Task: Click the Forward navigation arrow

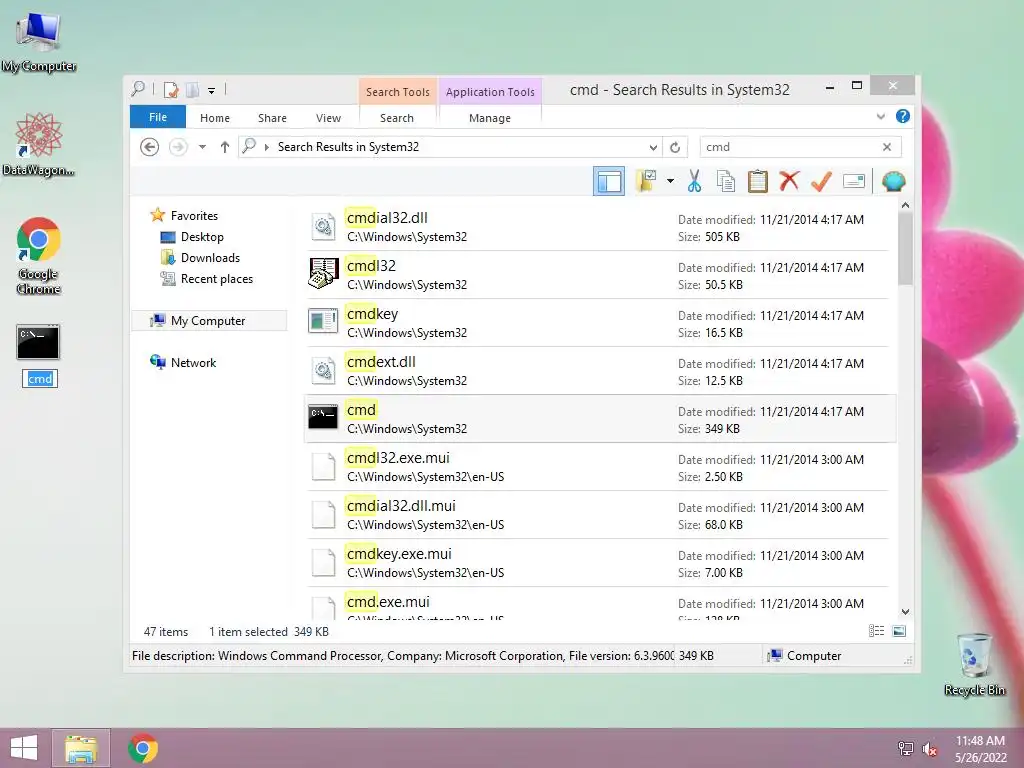Action: coord(178,147)
